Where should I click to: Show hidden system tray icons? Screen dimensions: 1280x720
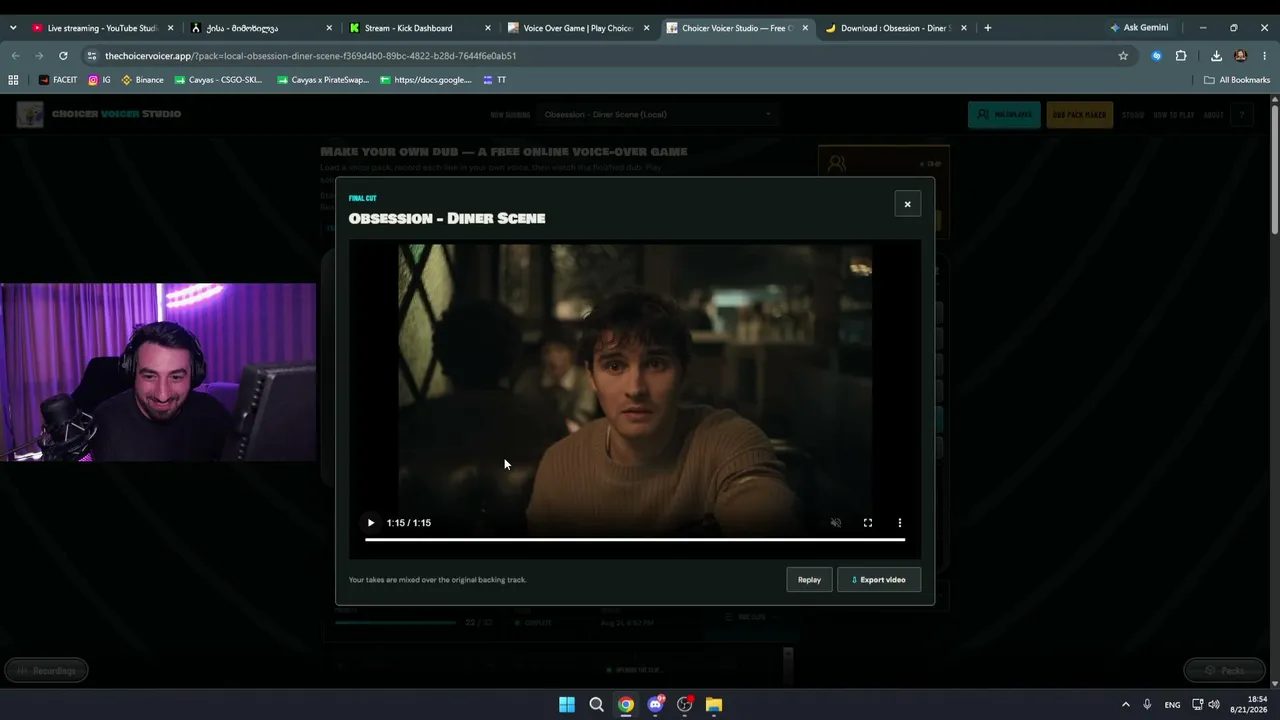[x=1125, y=705]
